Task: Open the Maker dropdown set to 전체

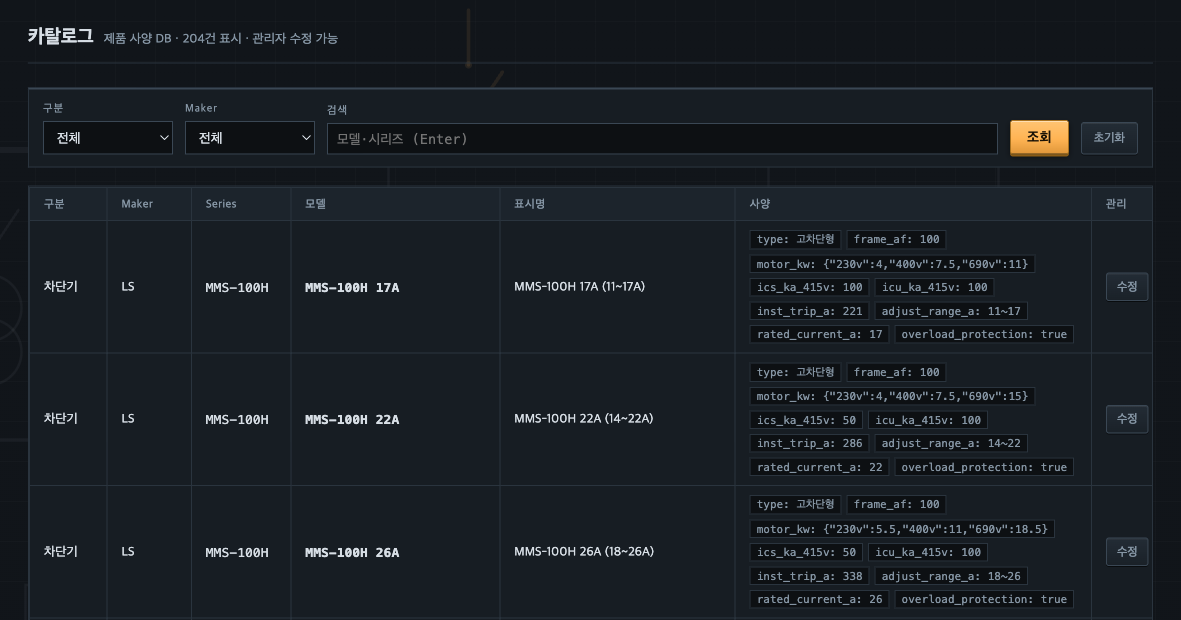Action: 249,138
